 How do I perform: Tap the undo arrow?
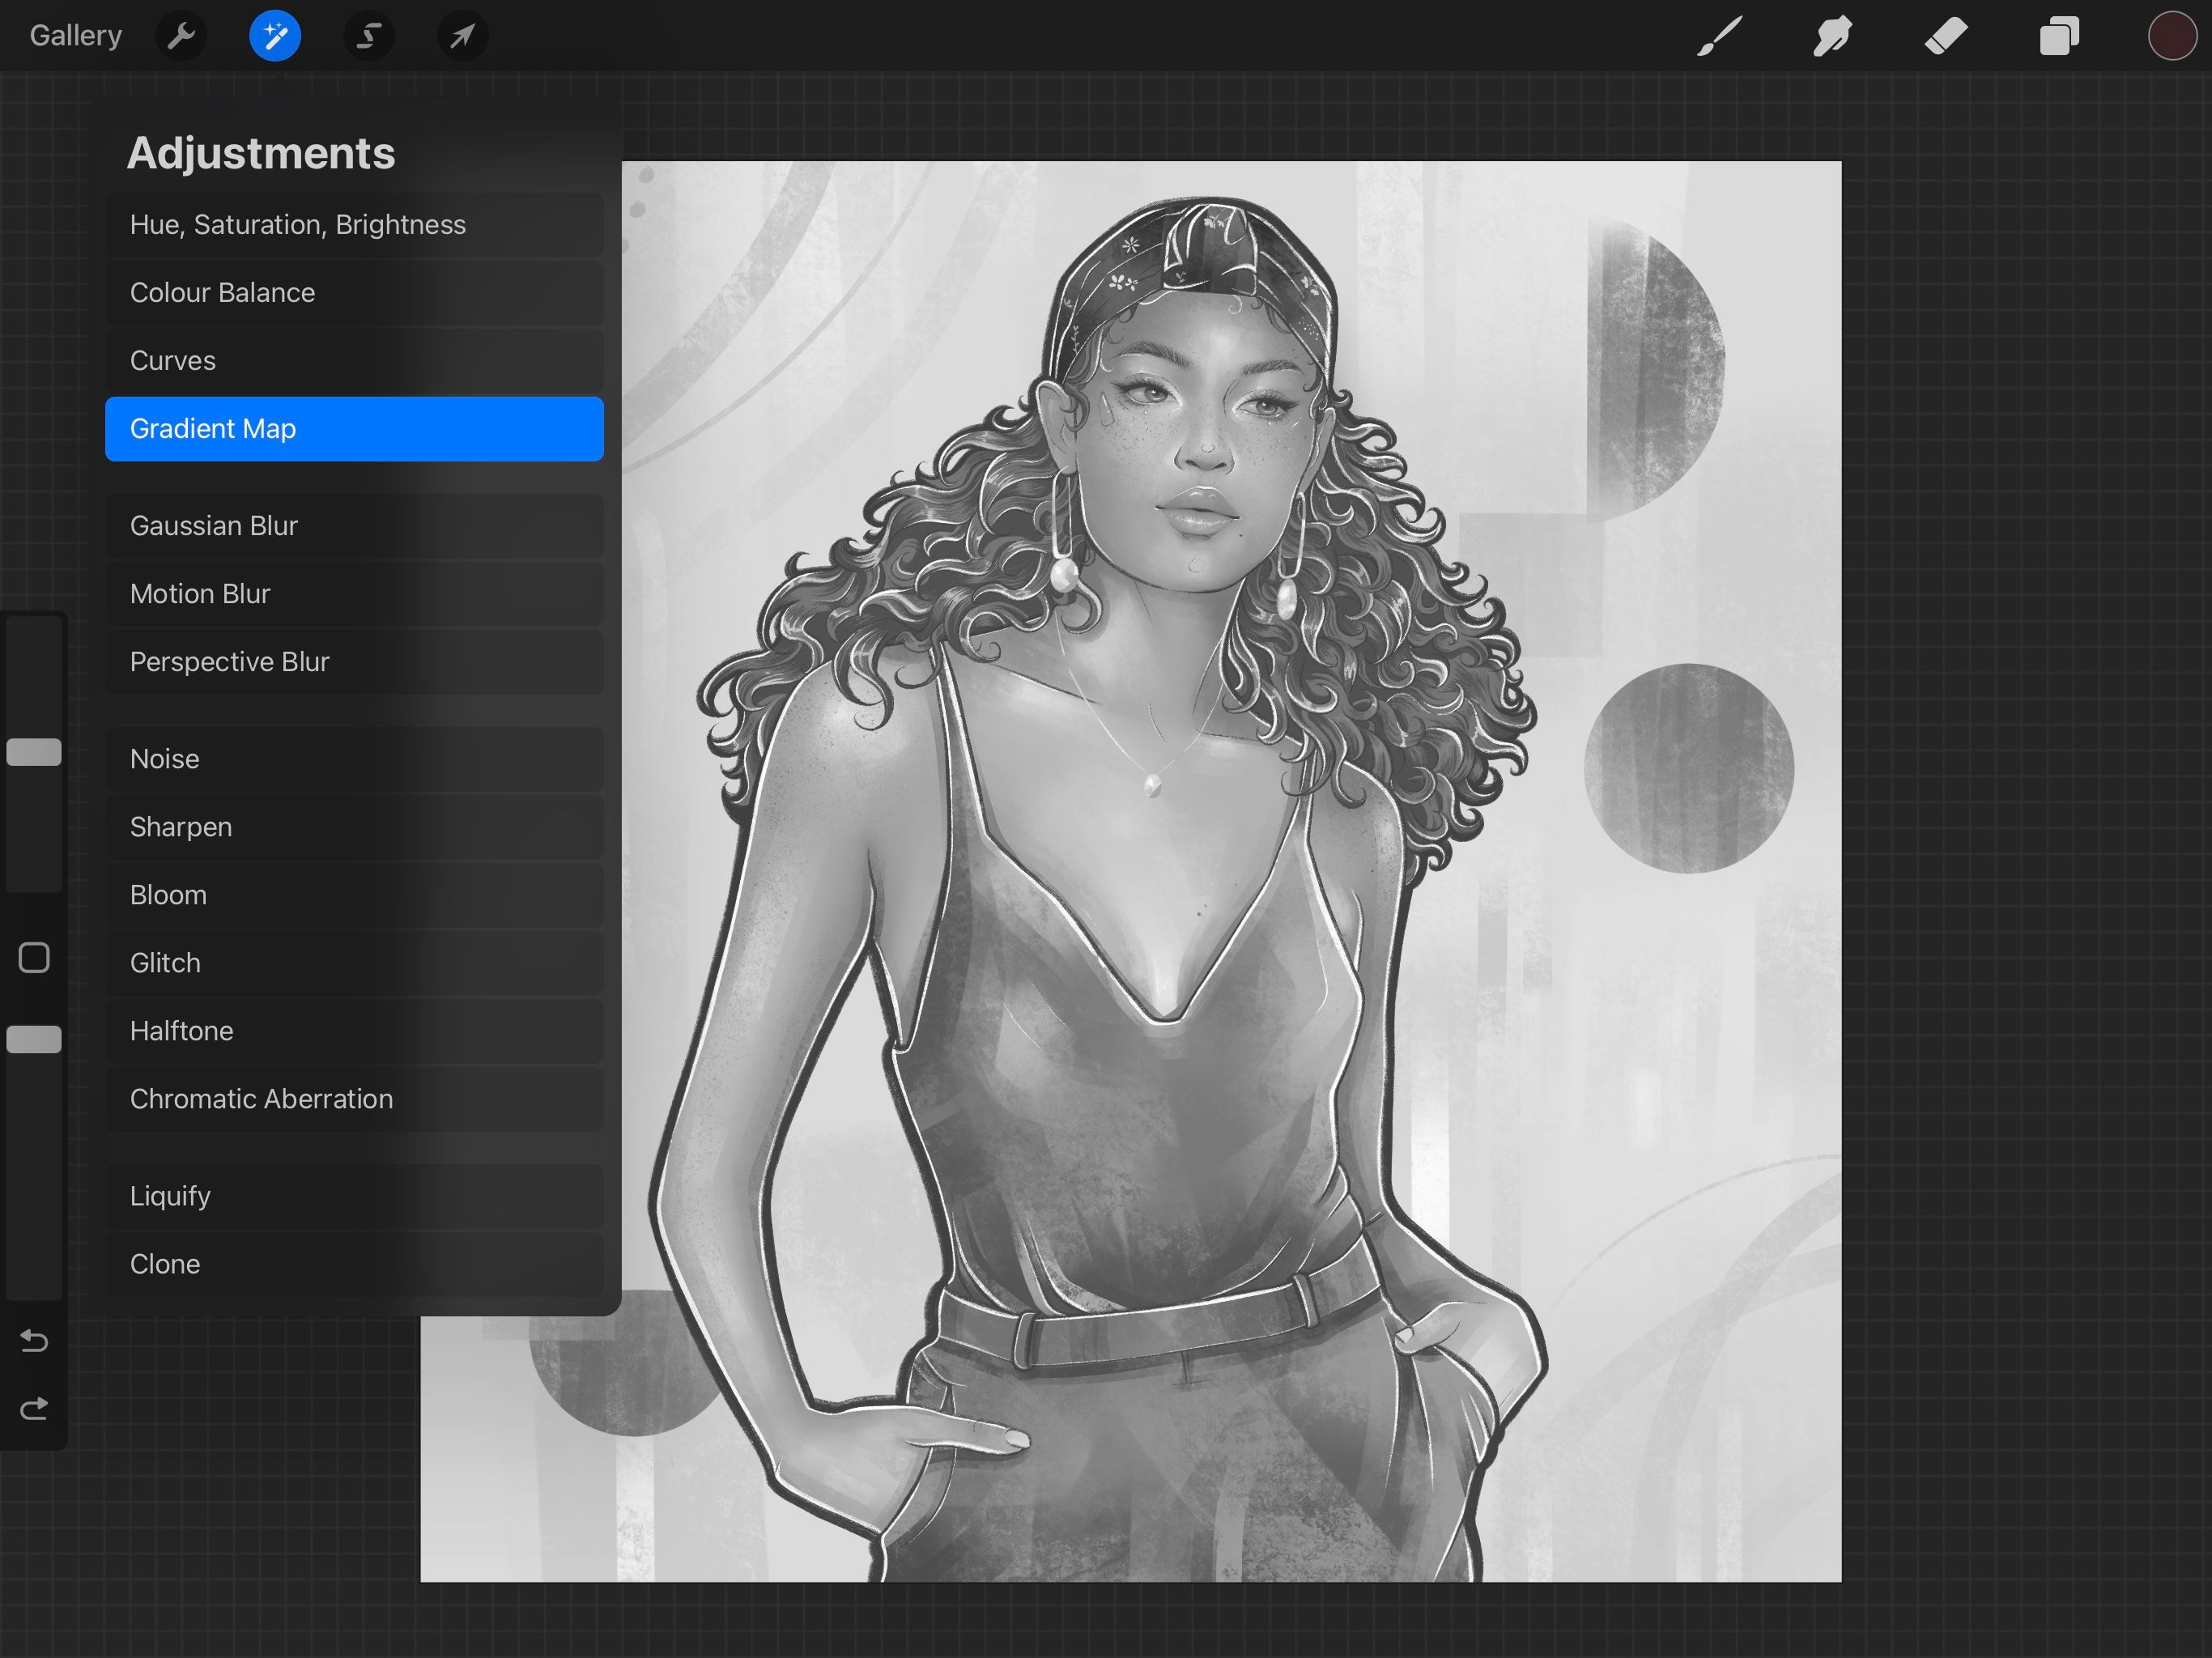34,1342
